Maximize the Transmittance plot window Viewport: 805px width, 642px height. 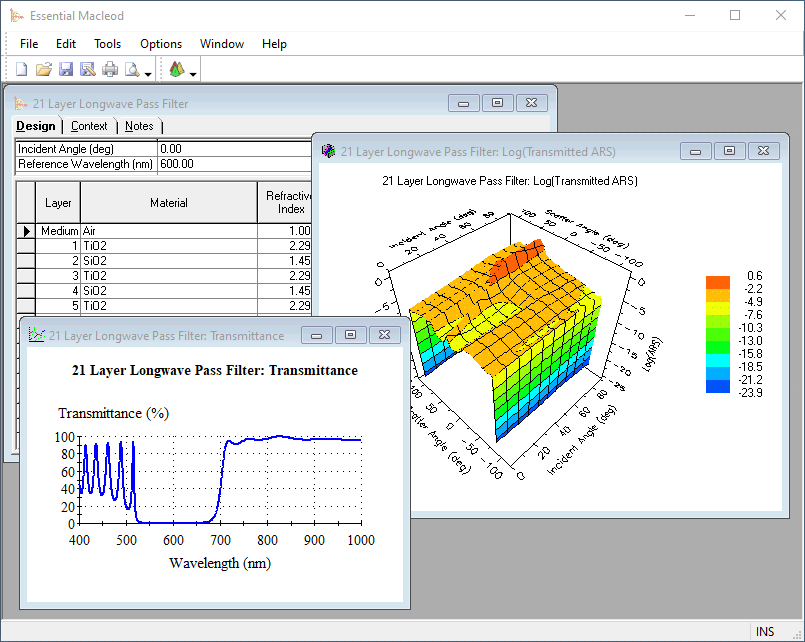pos(350,335)
